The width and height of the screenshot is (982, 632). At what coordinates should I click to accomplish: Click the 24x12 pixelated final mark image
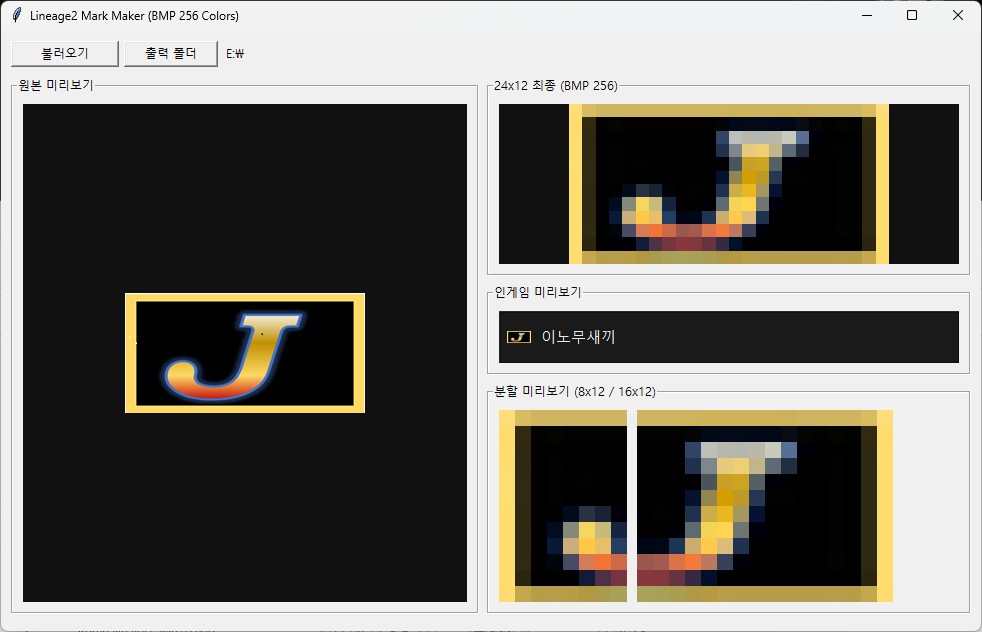[728, 184]
